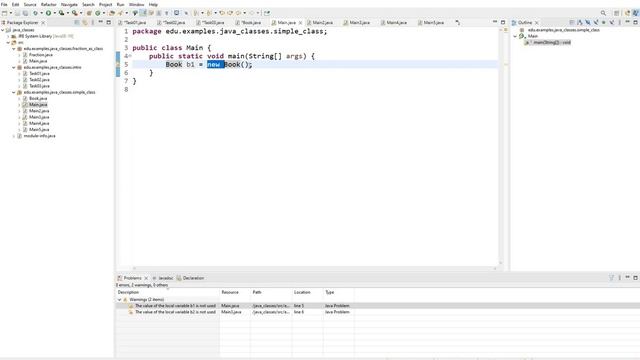Click the Last Edit Location icon

[222, 13]
